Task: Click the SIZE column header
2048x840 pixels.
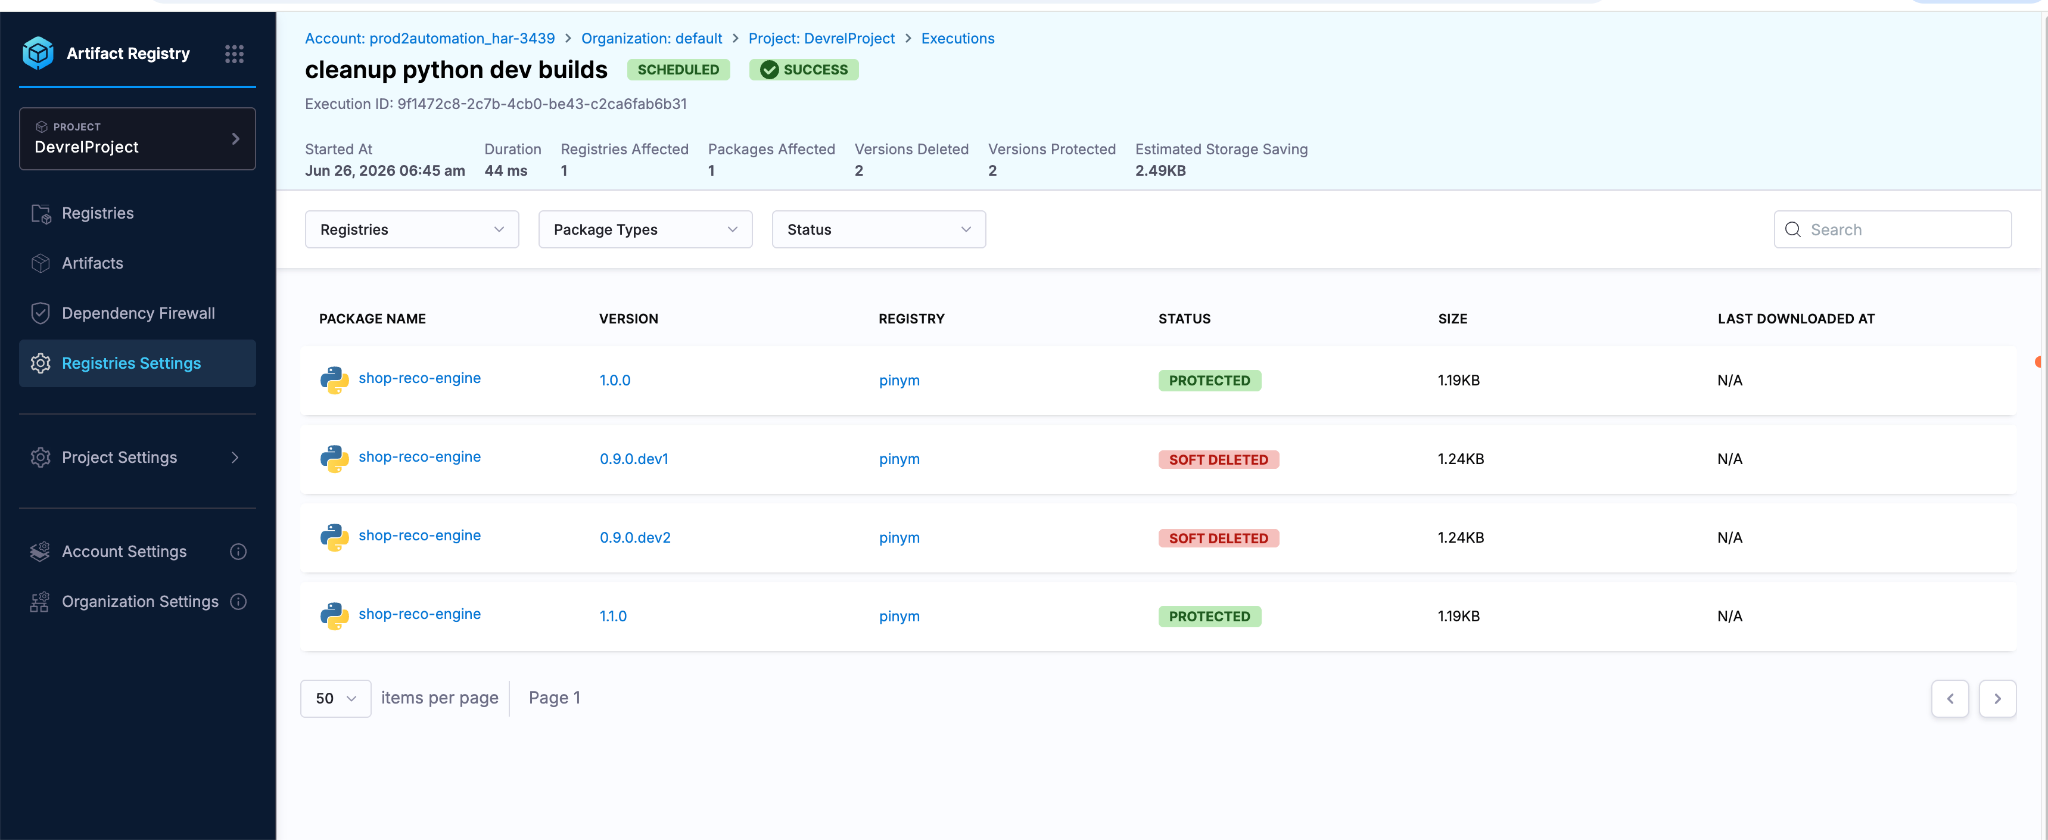Action: (1453, 319)
